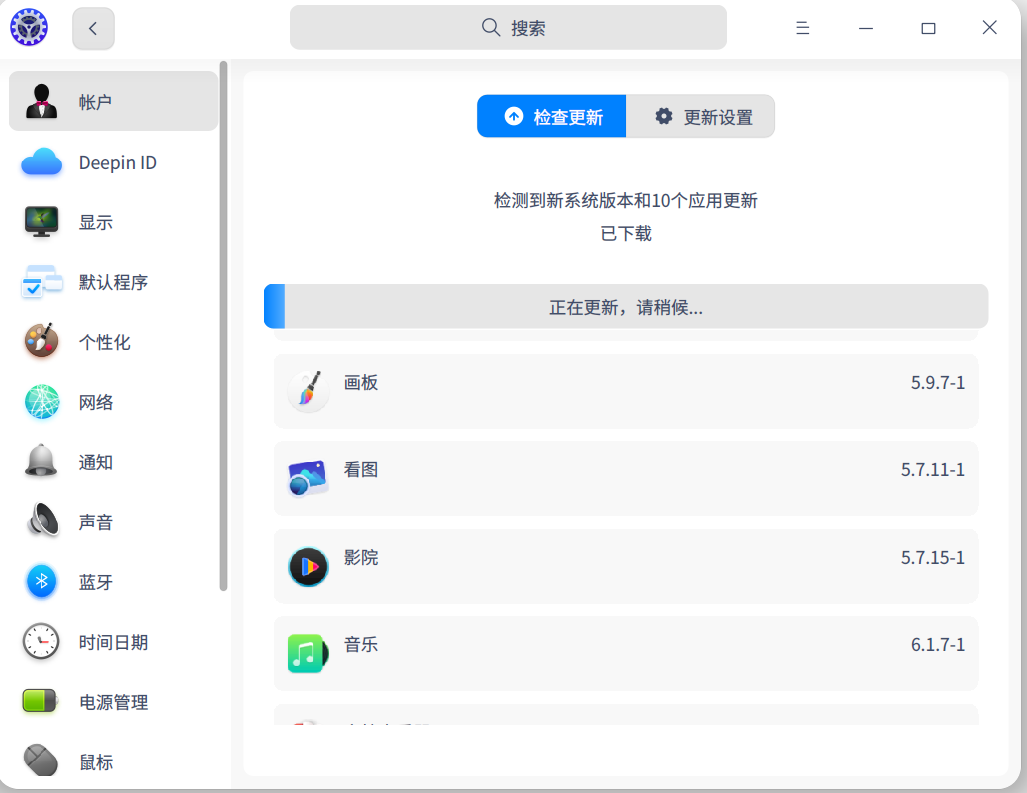Select 个性化 label in sidebar
This screenshot has width=1027, height=793.
tap(105, 342)
